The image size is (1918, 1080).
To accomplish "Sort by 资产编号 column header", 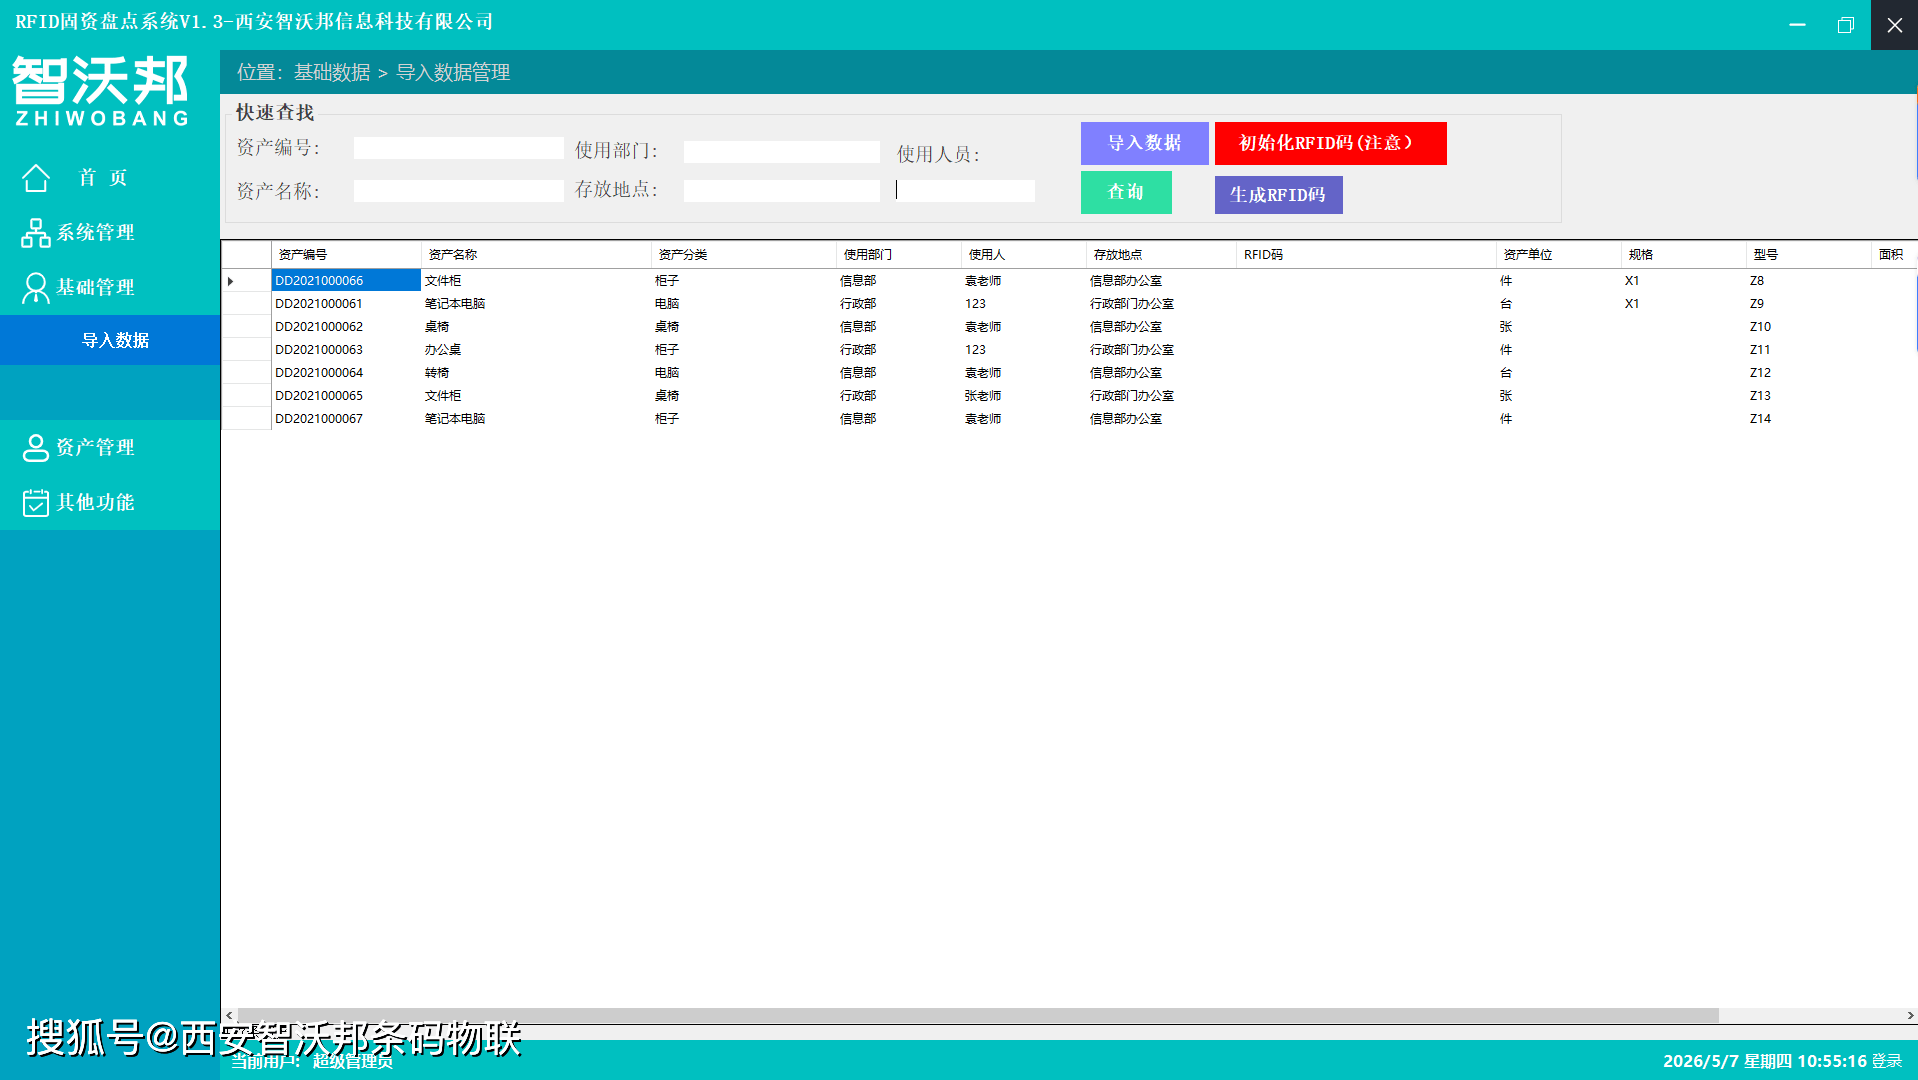I will [x=346, y=255].
